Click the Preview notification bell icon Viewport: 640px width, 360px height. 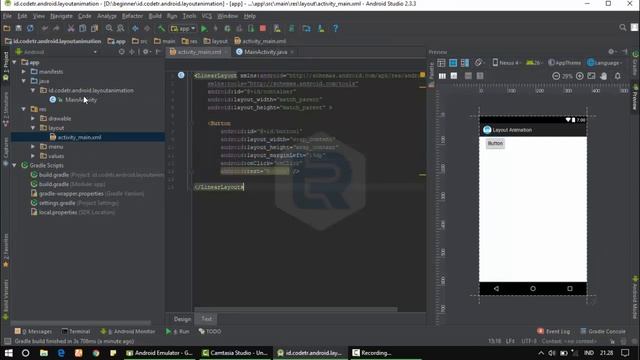[x=618, y=76]
